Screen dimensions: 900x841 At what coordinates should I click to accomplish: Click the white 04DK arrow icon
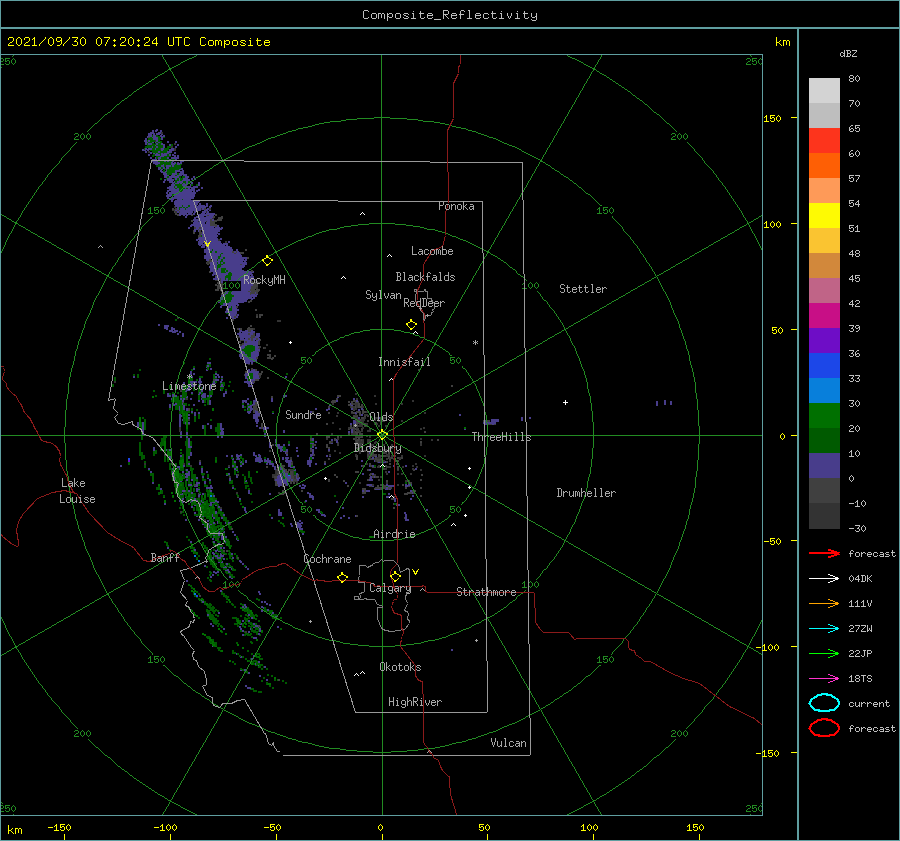[824, 579]
